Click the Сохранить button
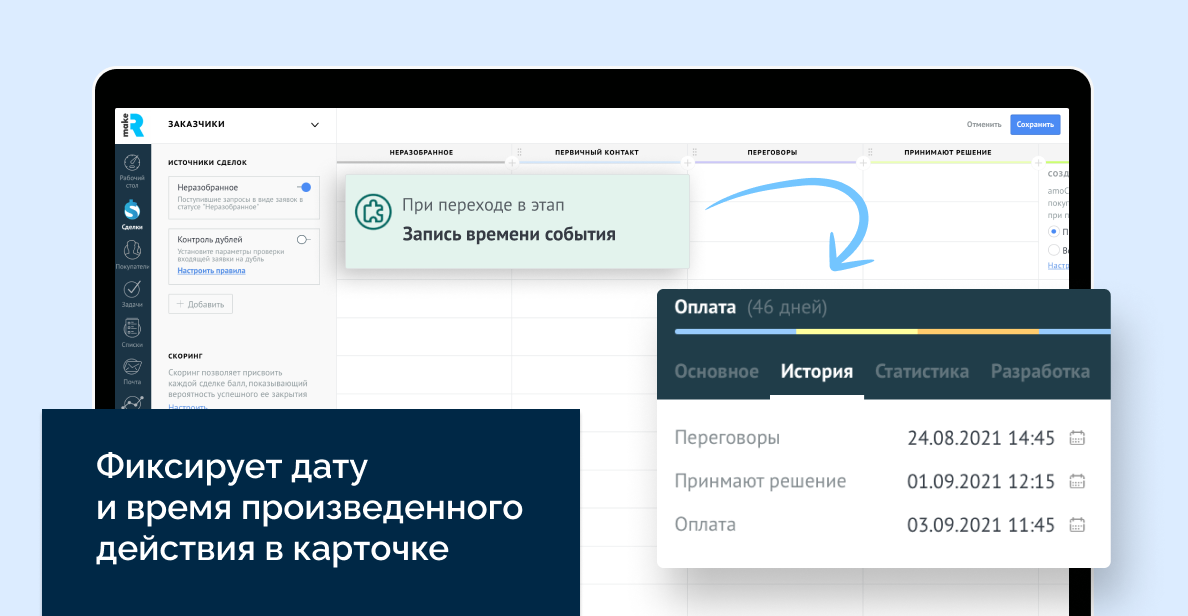The width and height of the screenshot is (1188, 616). 1035,124
